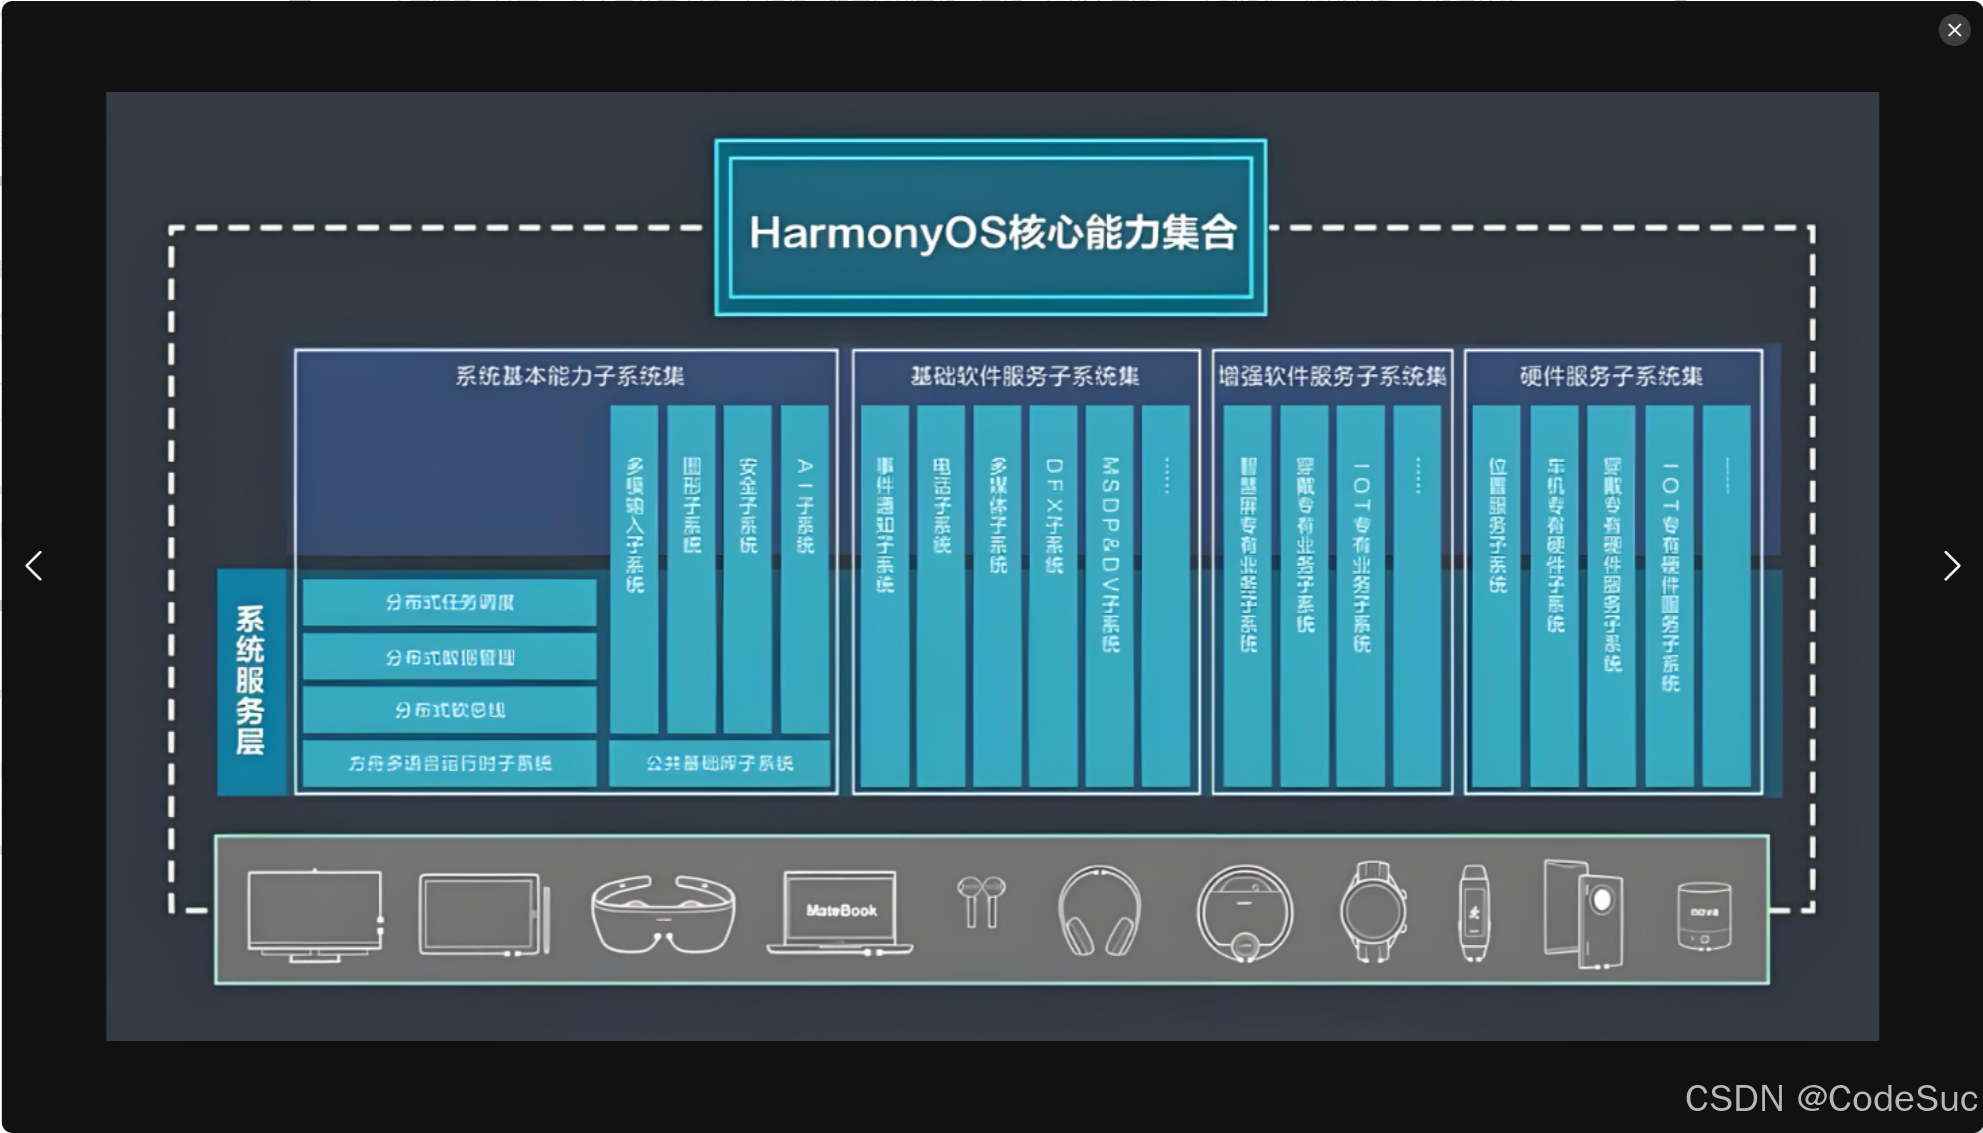Viewport: 1983px width, 1133px height.
Task: Click the fitness band icon
Action: point(1472,912)
